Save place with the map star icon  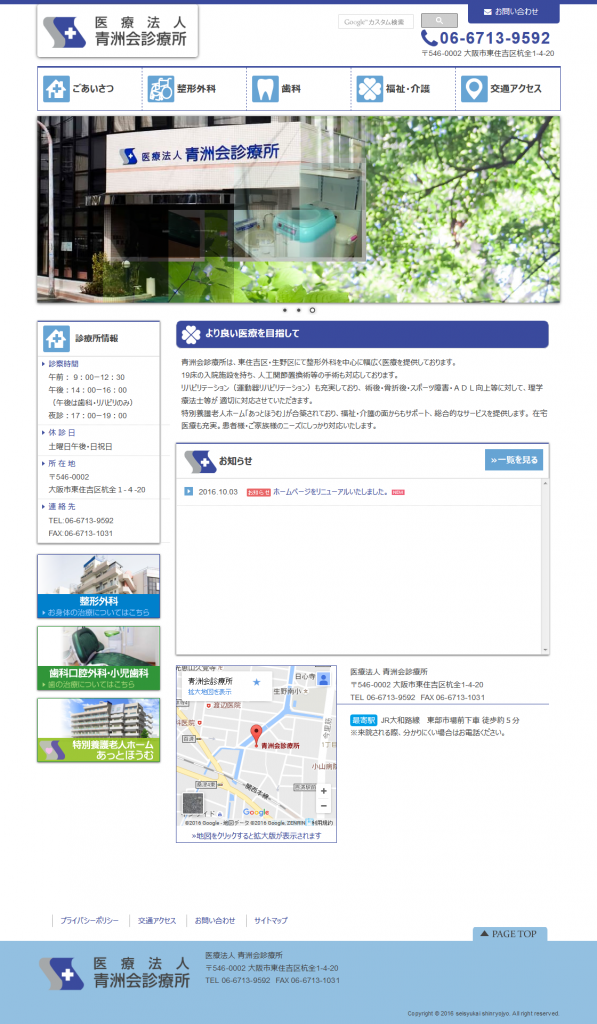coord(257,682)
